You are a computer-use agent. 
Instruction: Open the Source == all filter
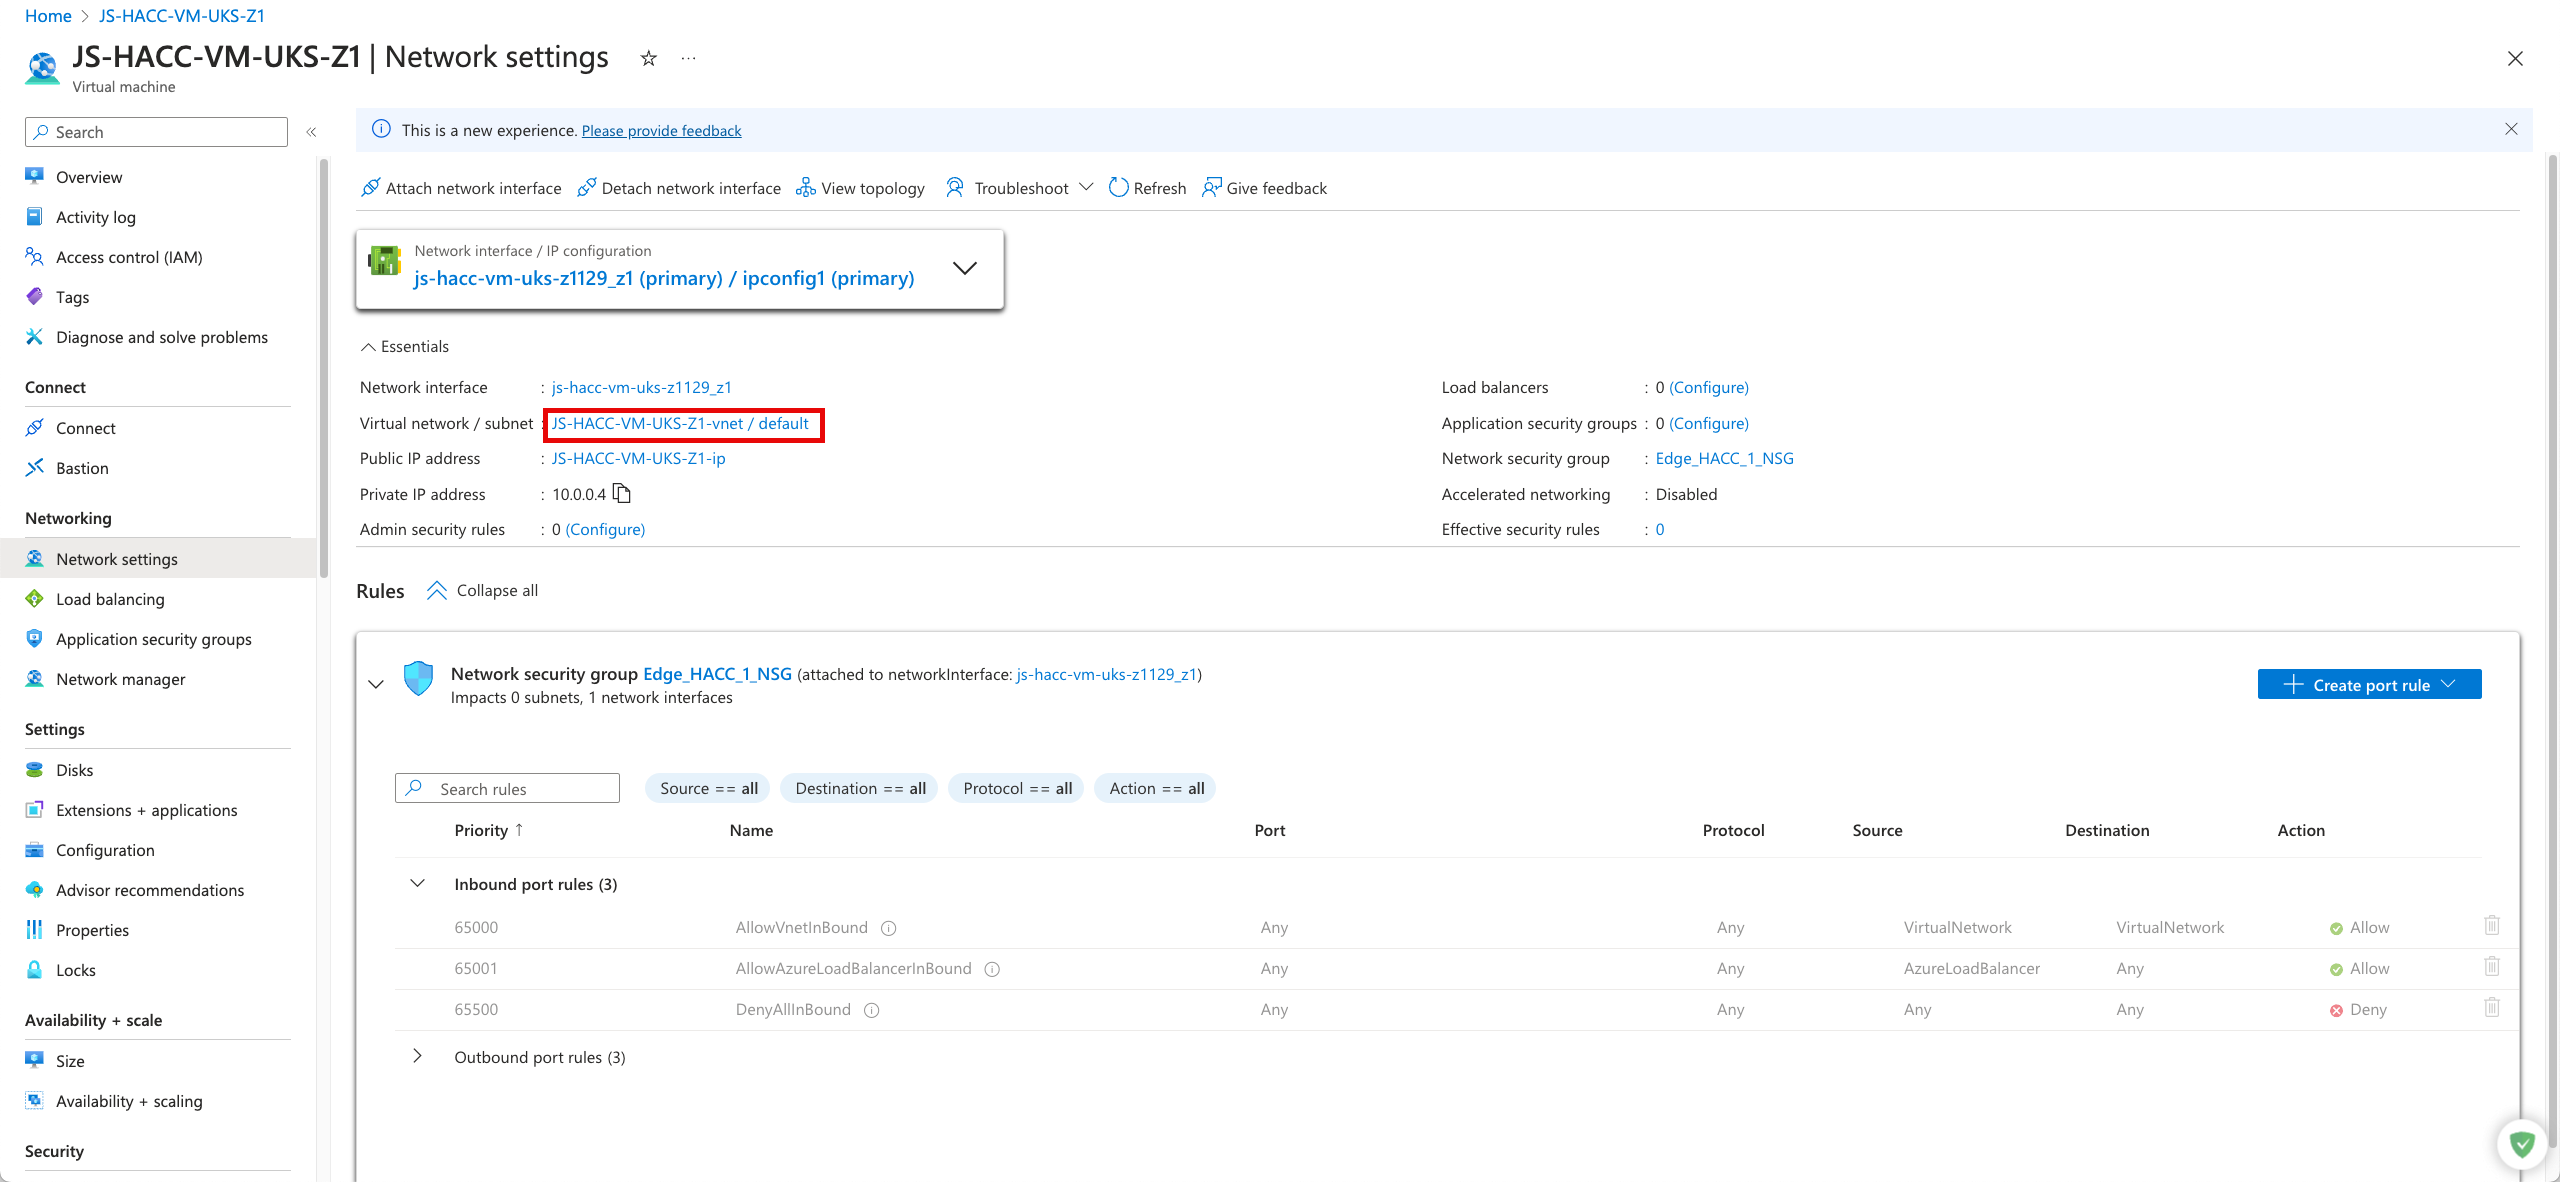[x=708, y=788]
